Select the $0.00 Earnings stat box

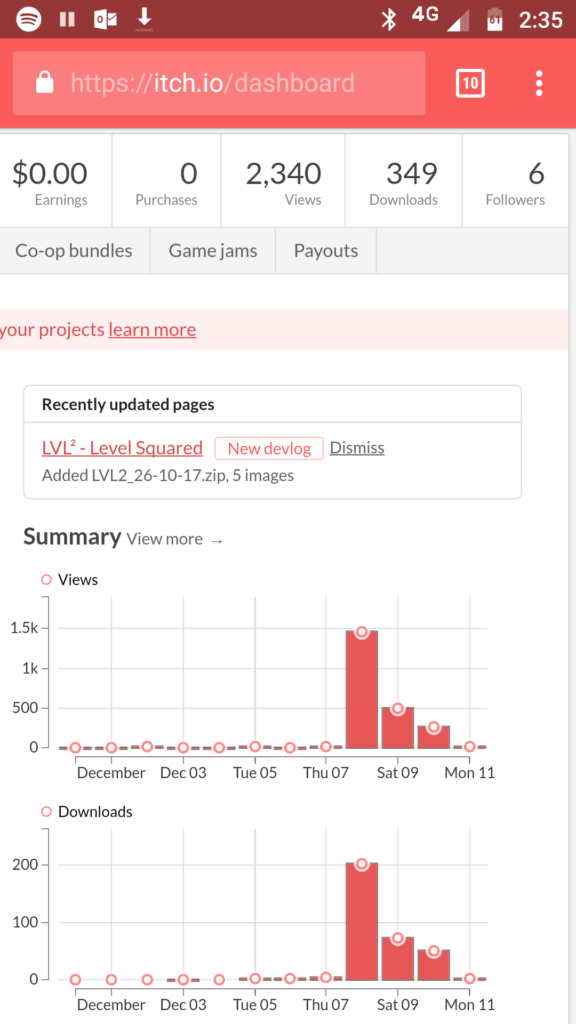pos(56,181)
